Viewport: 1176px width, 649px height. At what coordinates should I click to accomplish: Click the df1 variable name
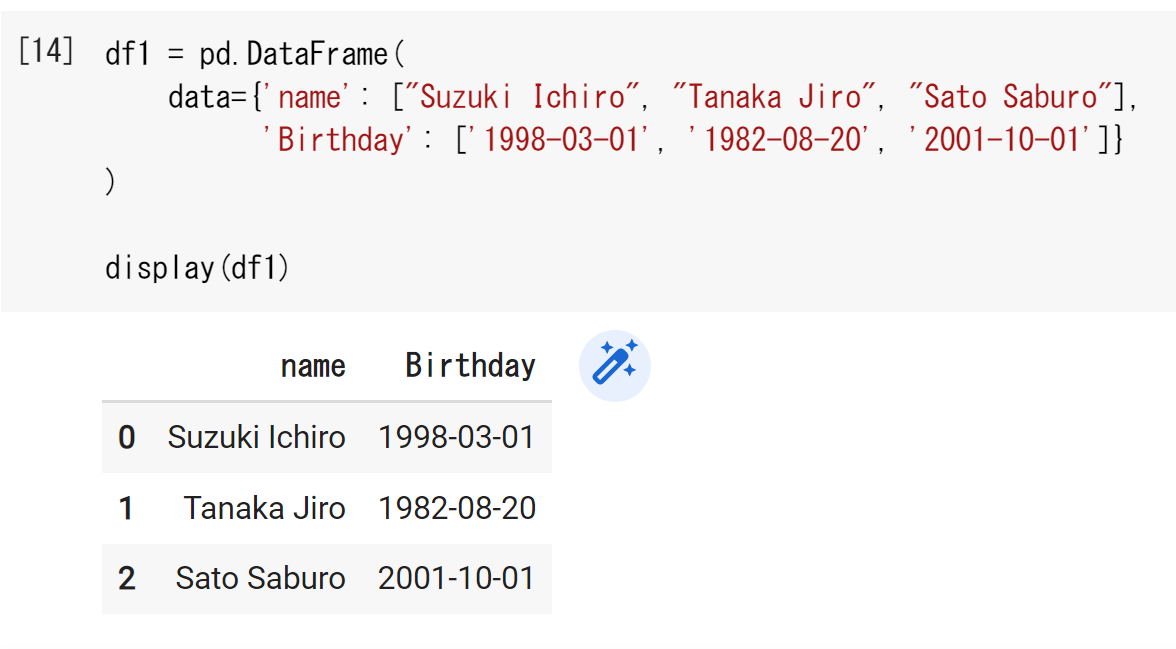coord(126,53)
